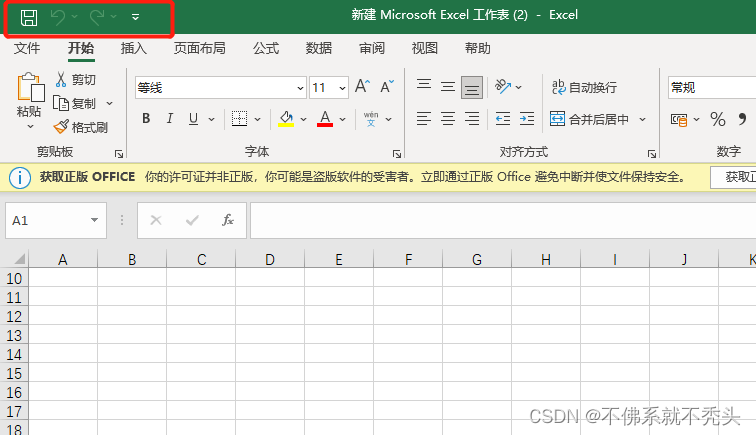
Task: Click the Redo arrow icon
Action: click(x=97, y=17)
